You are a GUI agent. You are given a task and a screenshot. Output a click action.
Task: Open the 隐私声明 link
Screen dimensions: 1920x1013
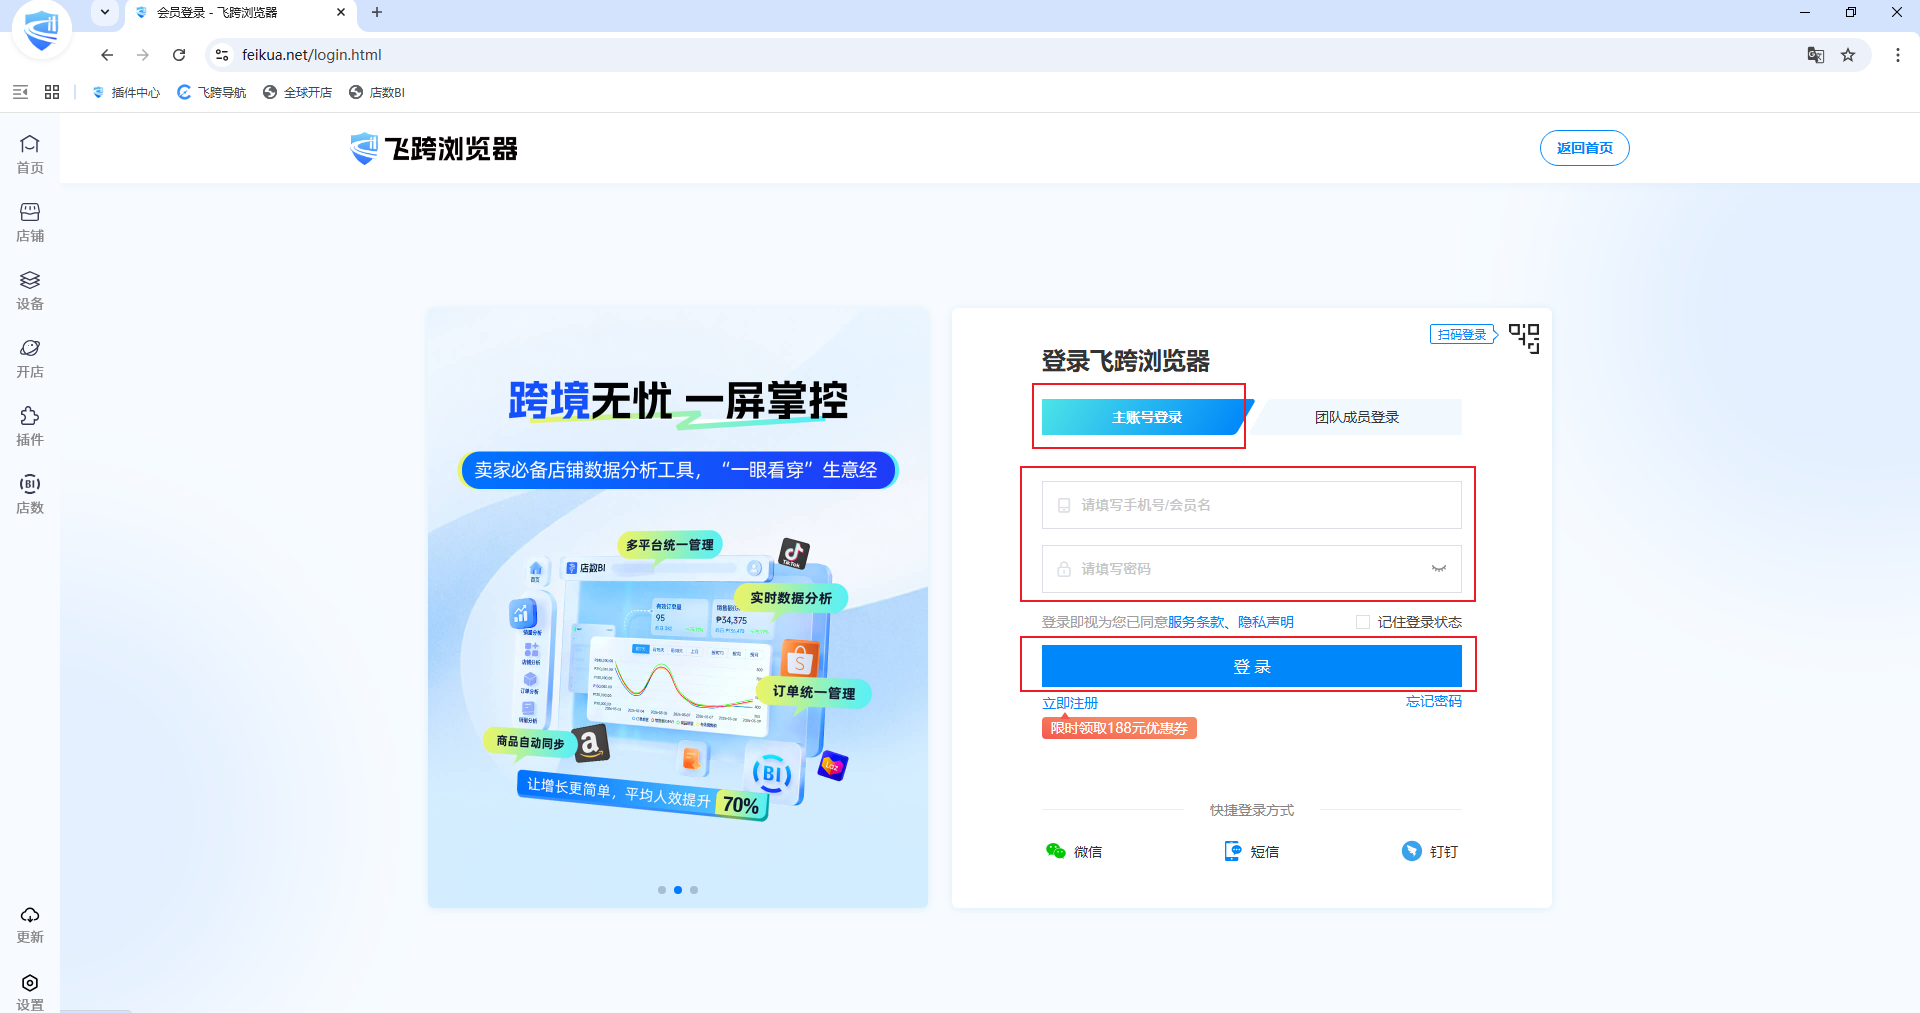pyautogui.click(x=1266, y=622)
